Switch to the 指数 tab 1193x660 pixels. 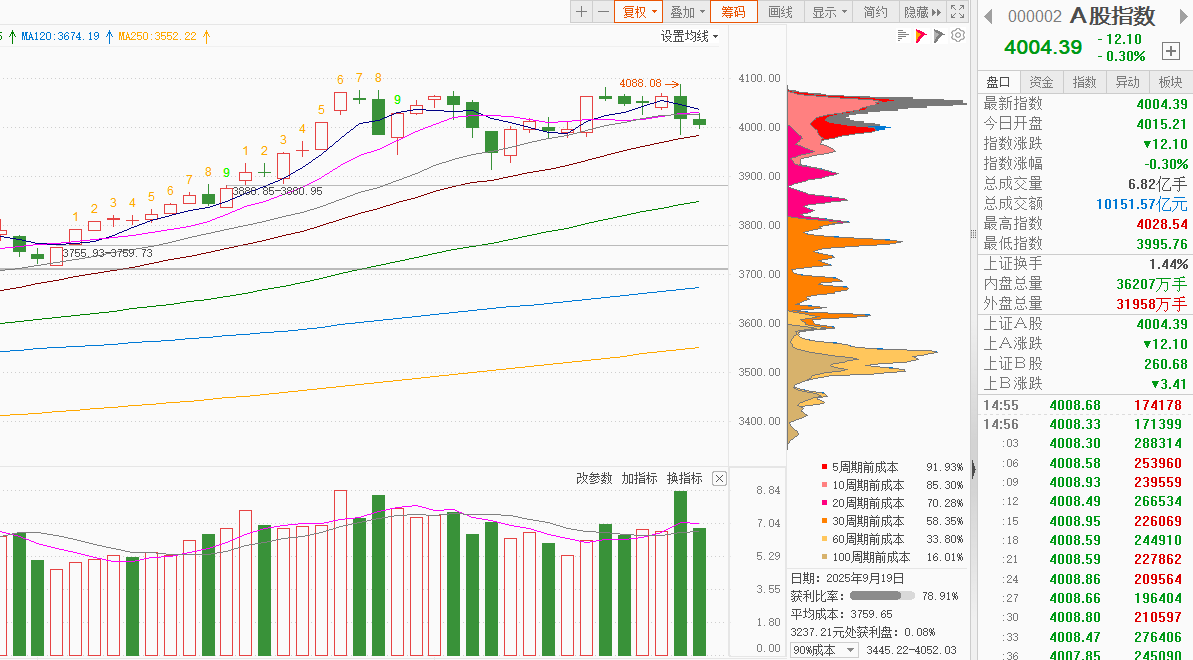(x=1084, y=82)
